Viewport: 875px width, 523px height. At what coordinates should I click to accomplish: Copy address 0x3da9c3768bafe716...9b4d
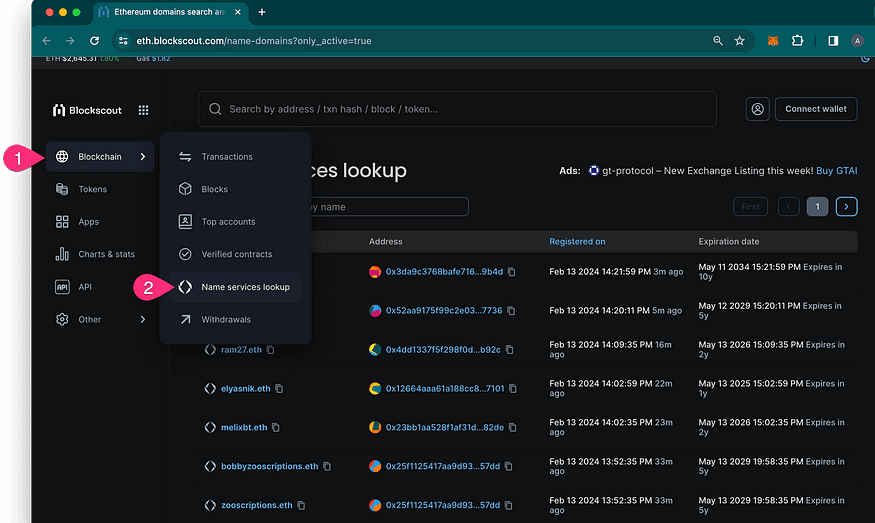coord(511,272)
